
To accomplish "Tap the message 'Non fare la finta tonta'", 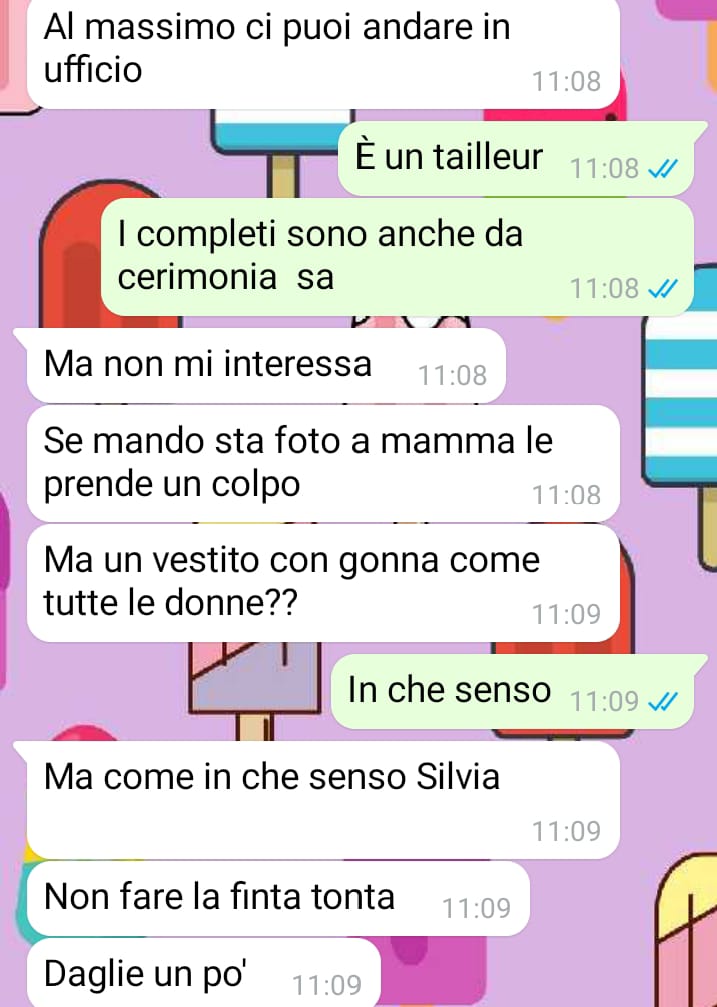I will coord(278,898).
